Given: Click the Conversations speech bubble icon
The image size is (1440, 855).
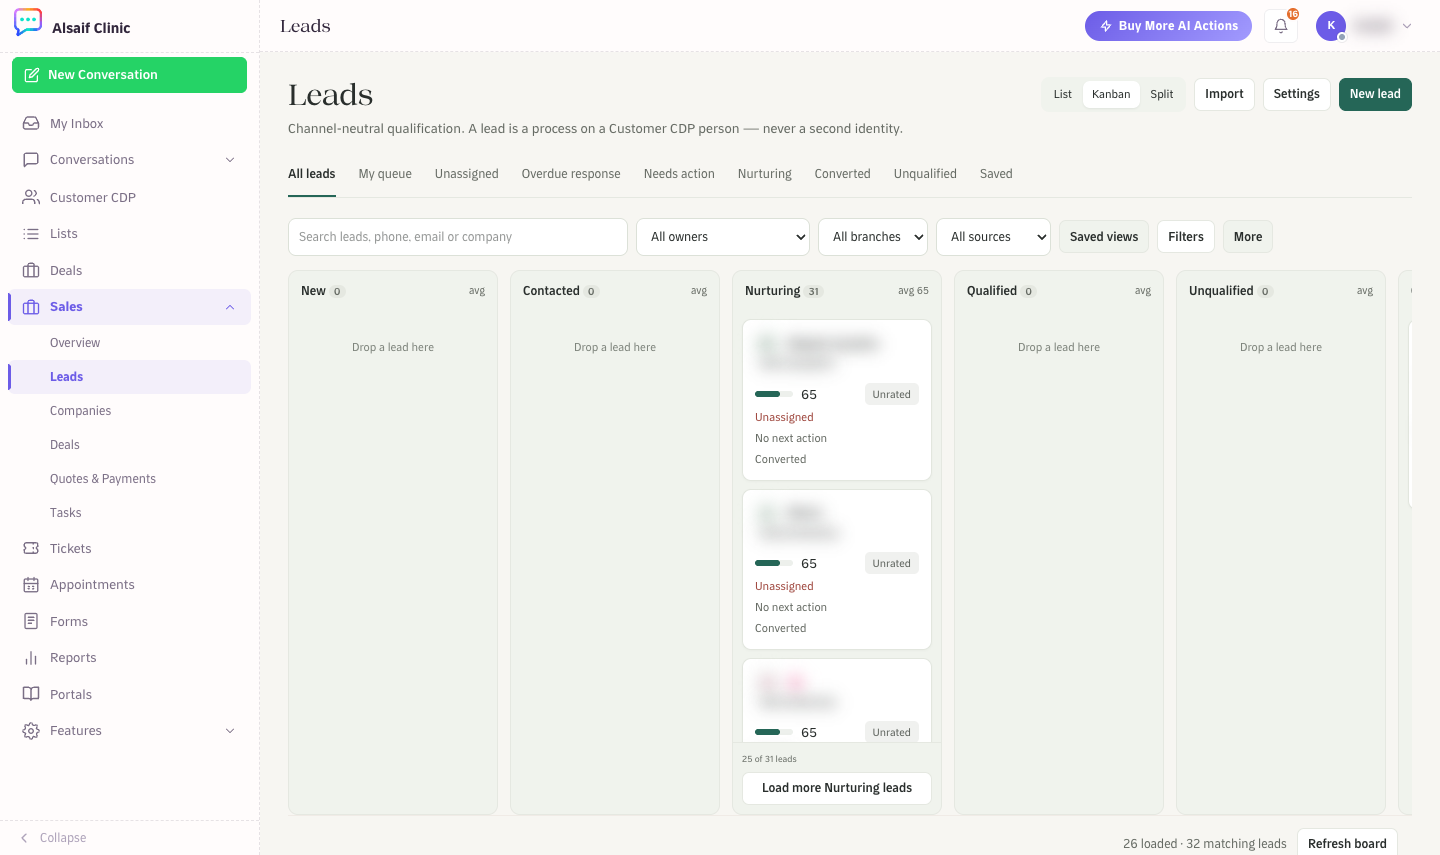Looking at the screenshot, I should pos(31,160).
